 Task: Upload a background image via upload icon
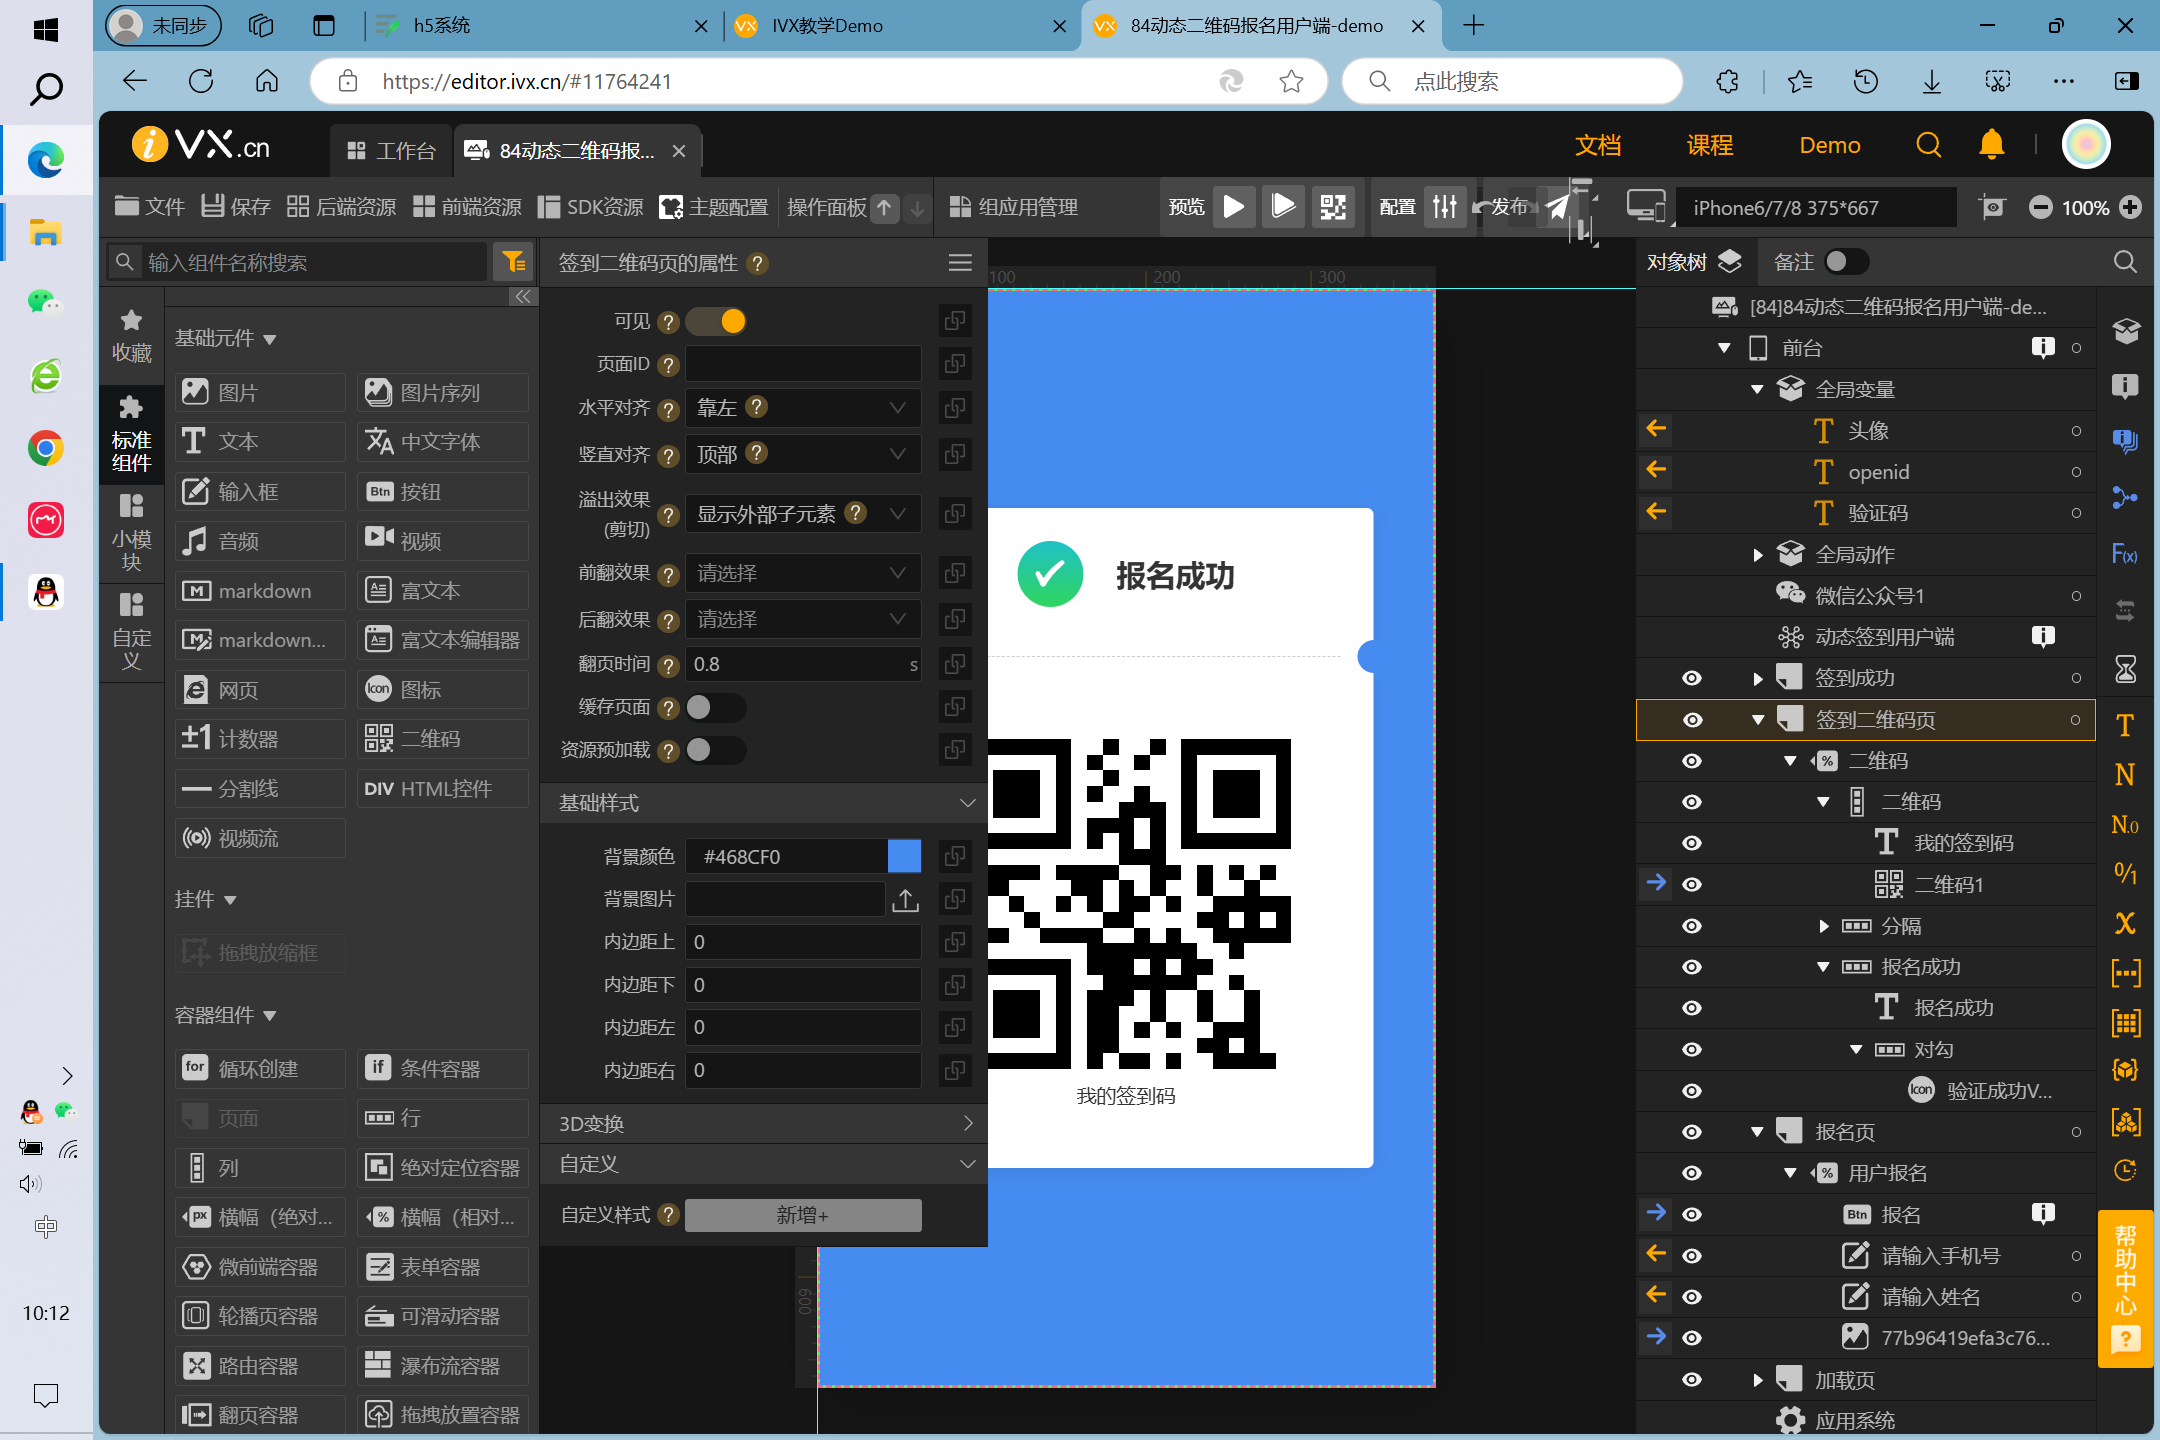[x=904, y=899]
